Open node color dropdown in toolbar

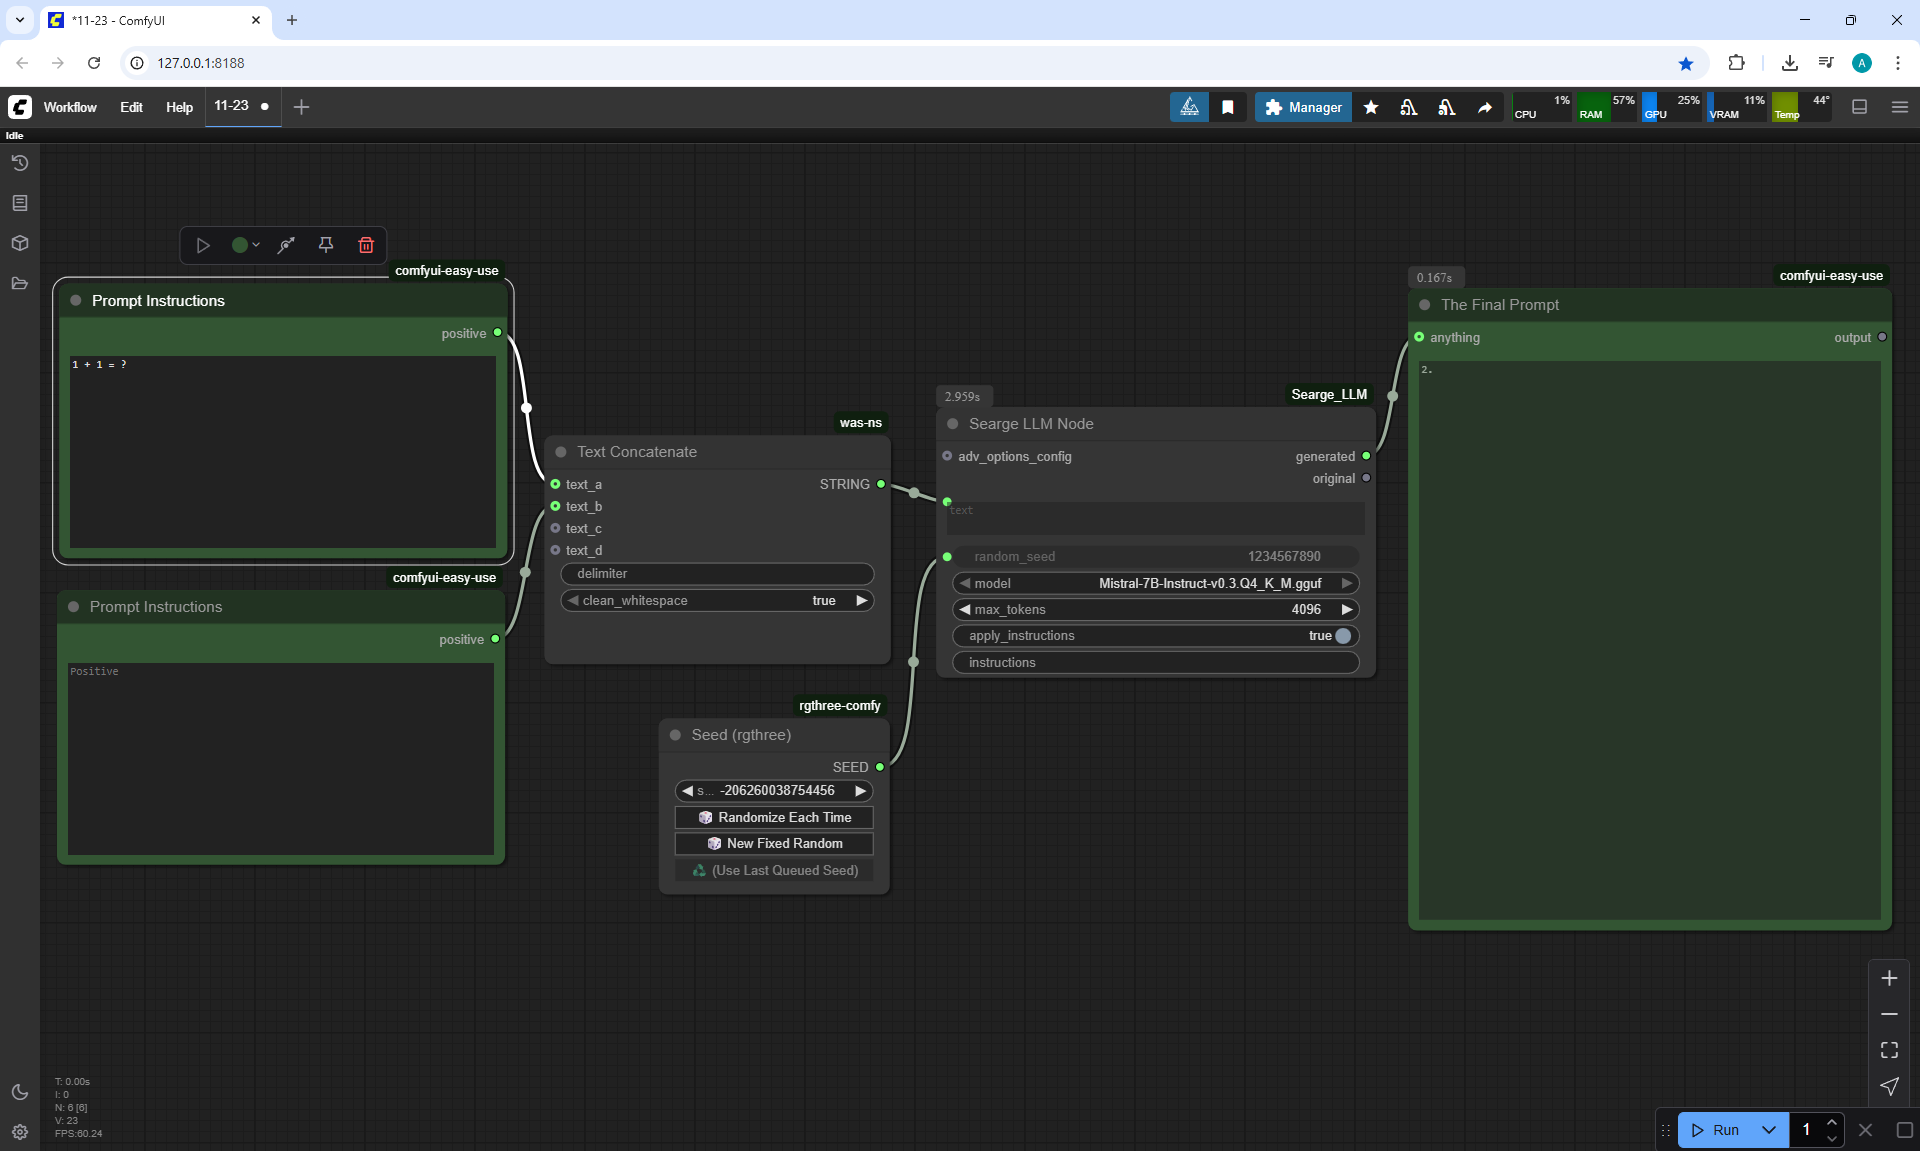[245, 245]
